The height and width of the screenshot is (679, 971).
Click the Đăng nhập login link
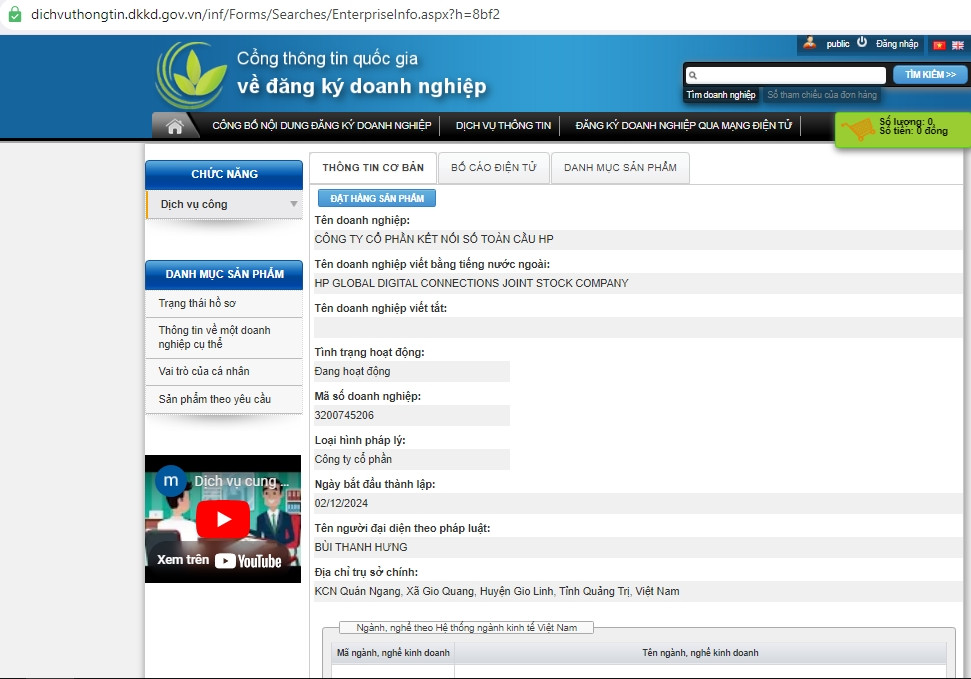coord(898,44)
